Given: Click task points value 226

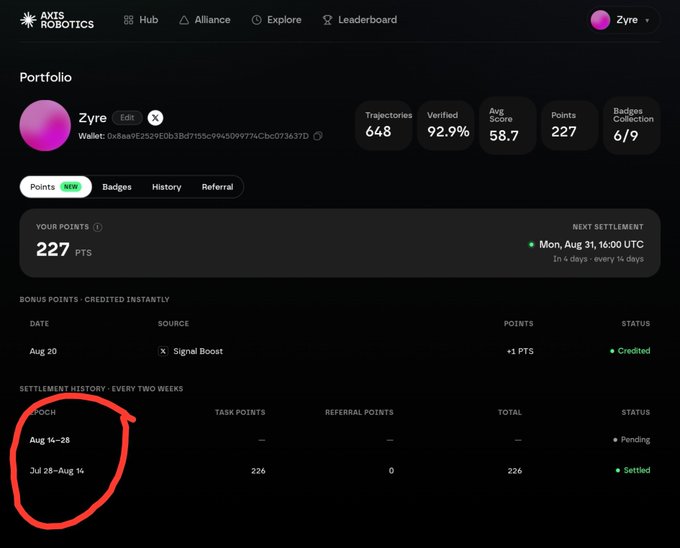Looking at the screenshot, I should 258,471.
